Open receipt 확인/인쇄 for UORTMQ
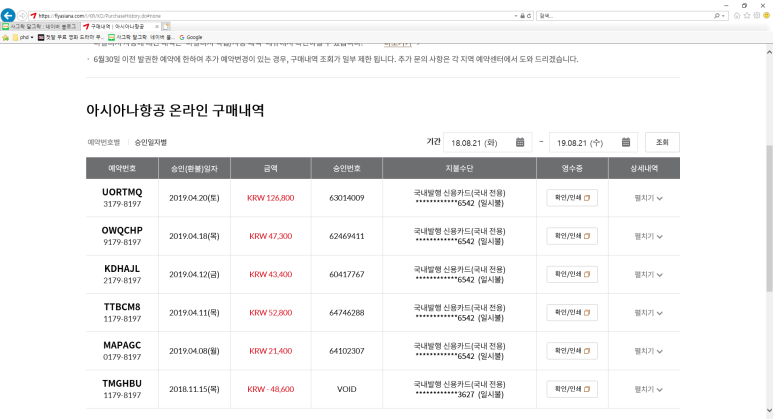This screenshot has width=773, height=419. 572,198
